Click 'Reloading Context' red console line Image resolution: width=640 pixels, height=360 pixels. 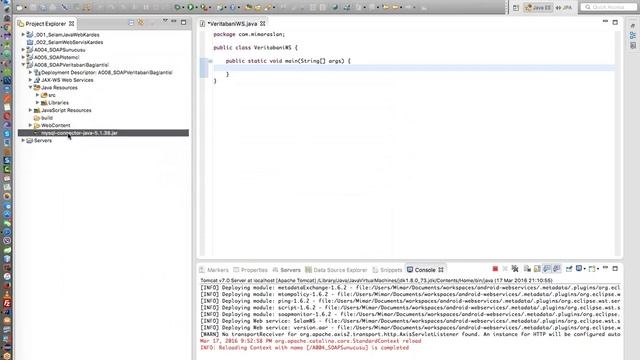click(x=304, y=348)
